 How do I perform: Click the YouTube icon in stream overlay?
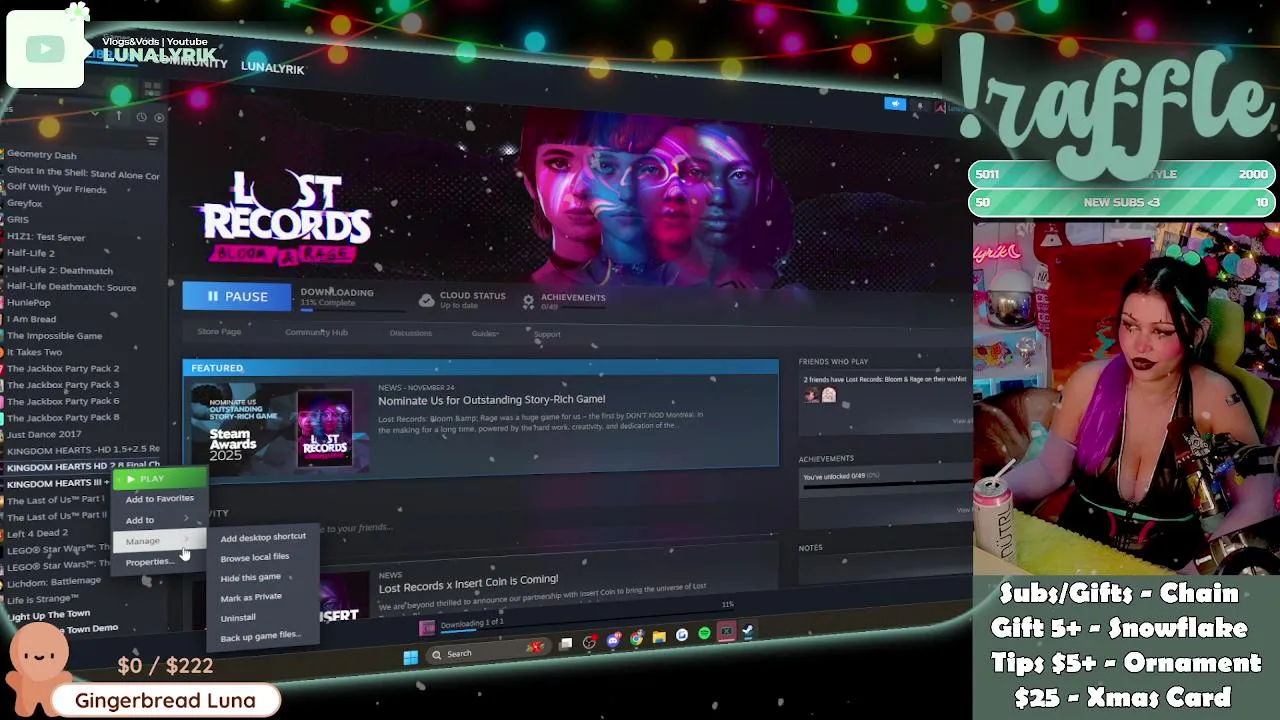coord(45,49)
